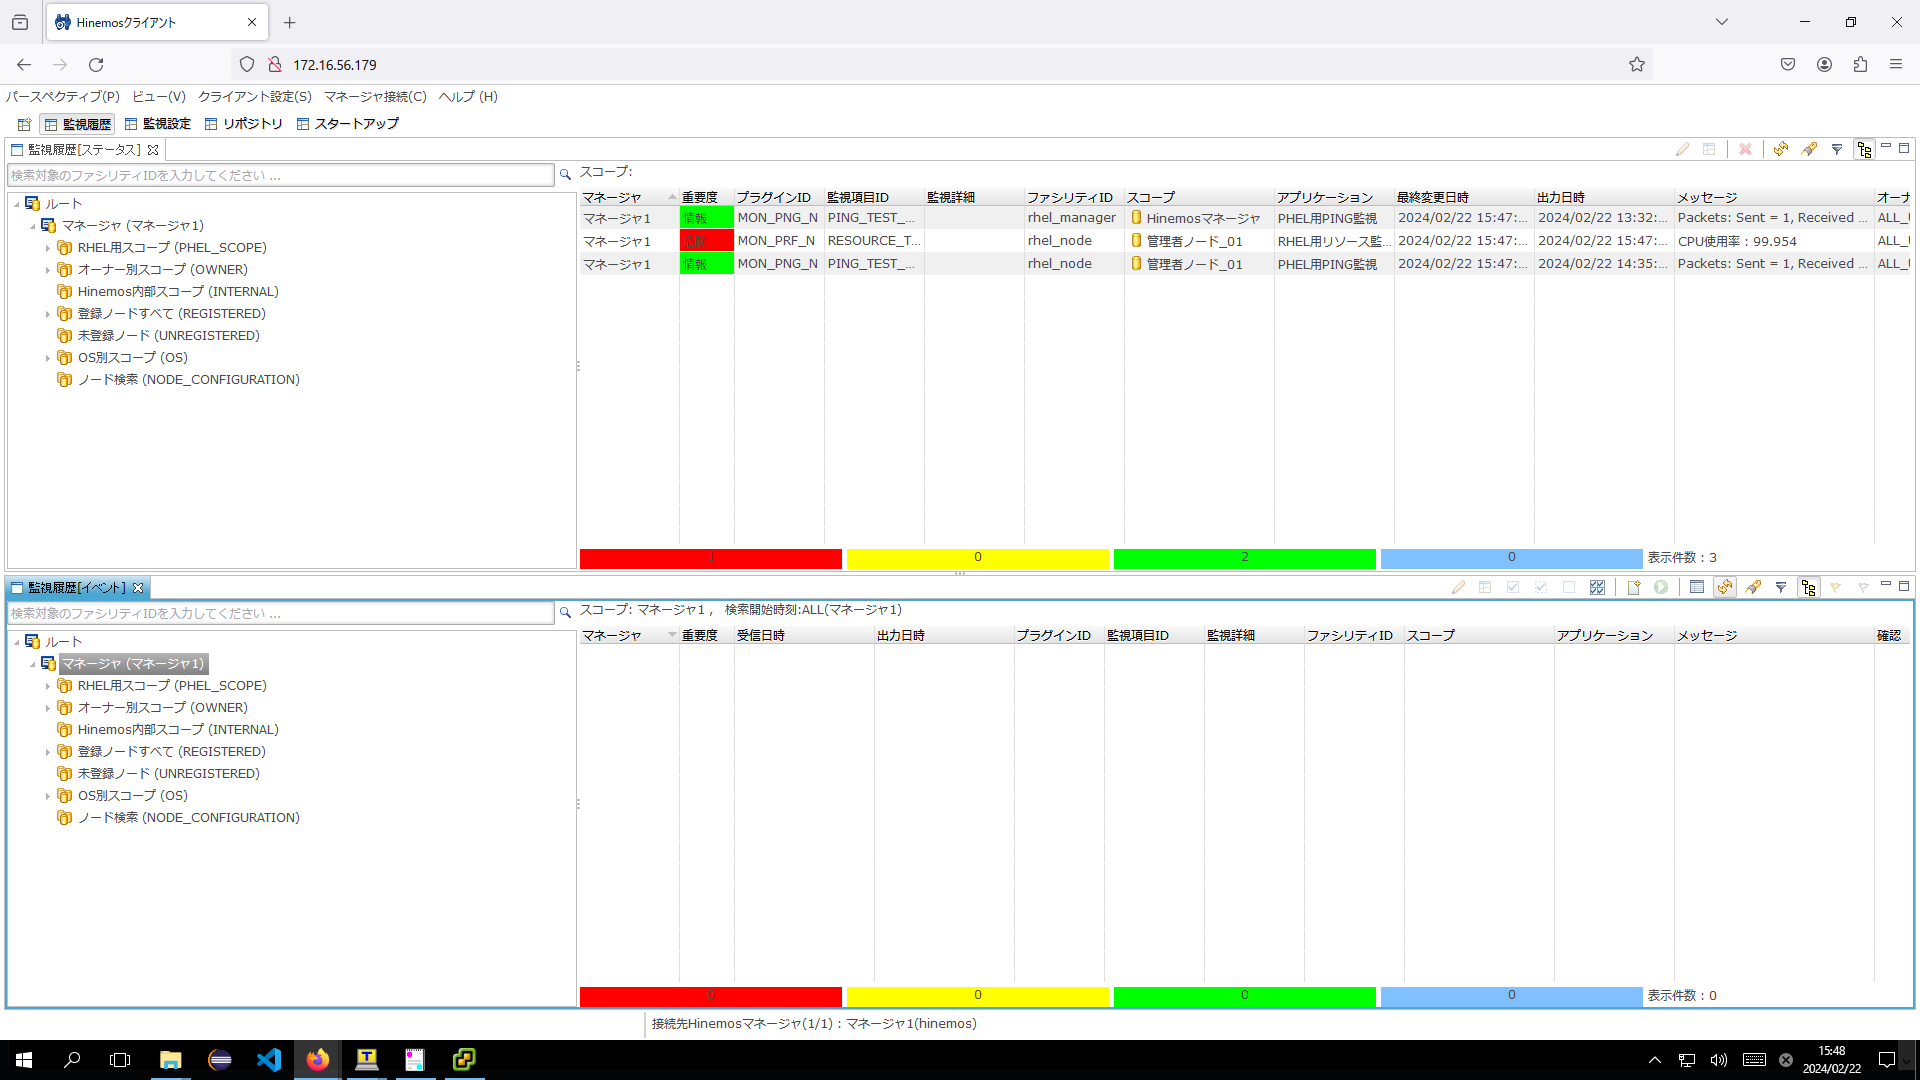Click the yellow severity count bar in event view
The width and height of the screenshot is (1920, 1080).
[x=978, y=996]
